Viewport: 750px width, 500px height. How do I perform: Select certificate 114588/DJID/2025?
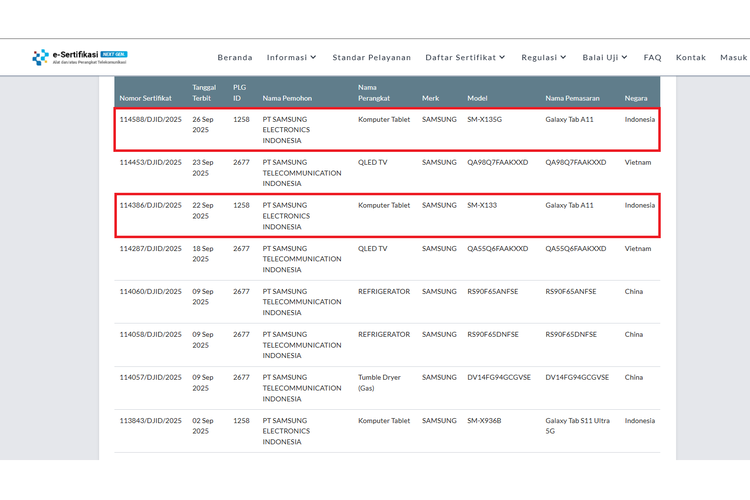point(151,119)
